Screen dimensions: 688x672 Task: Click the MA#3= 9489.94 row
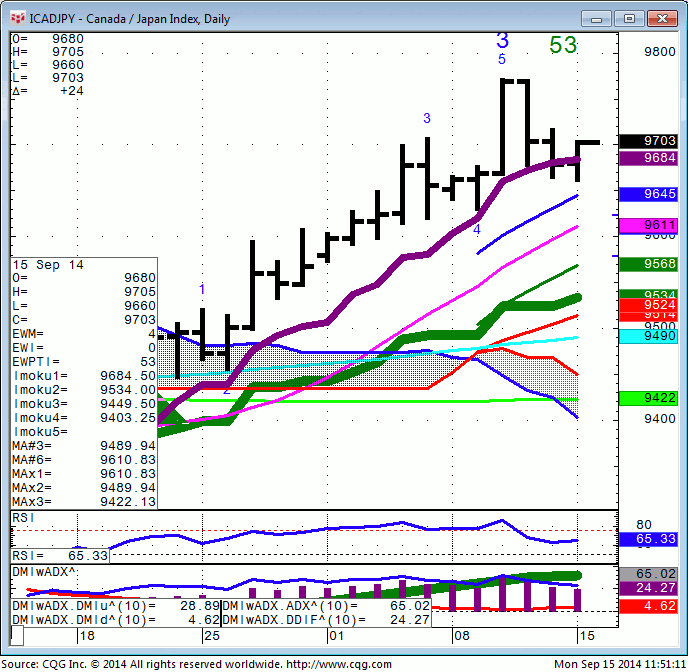click(x=84, y=446)
